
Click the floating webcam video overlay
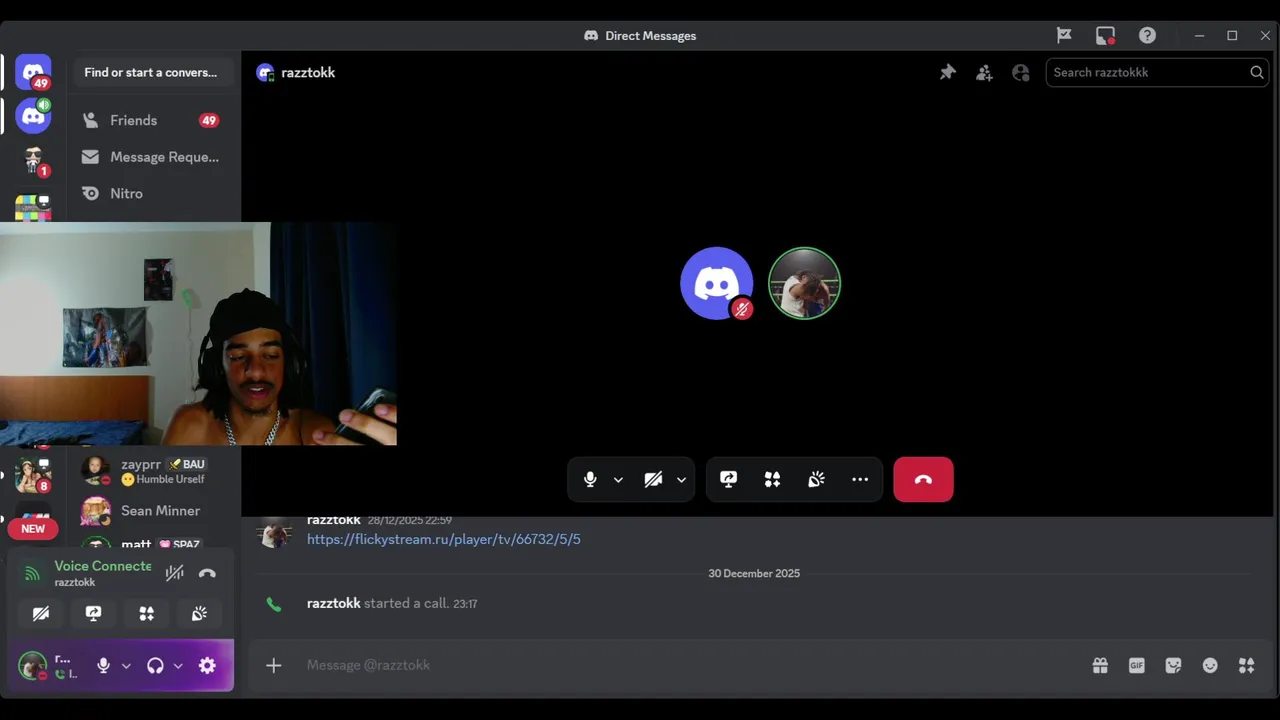click(x=198, y=334)
